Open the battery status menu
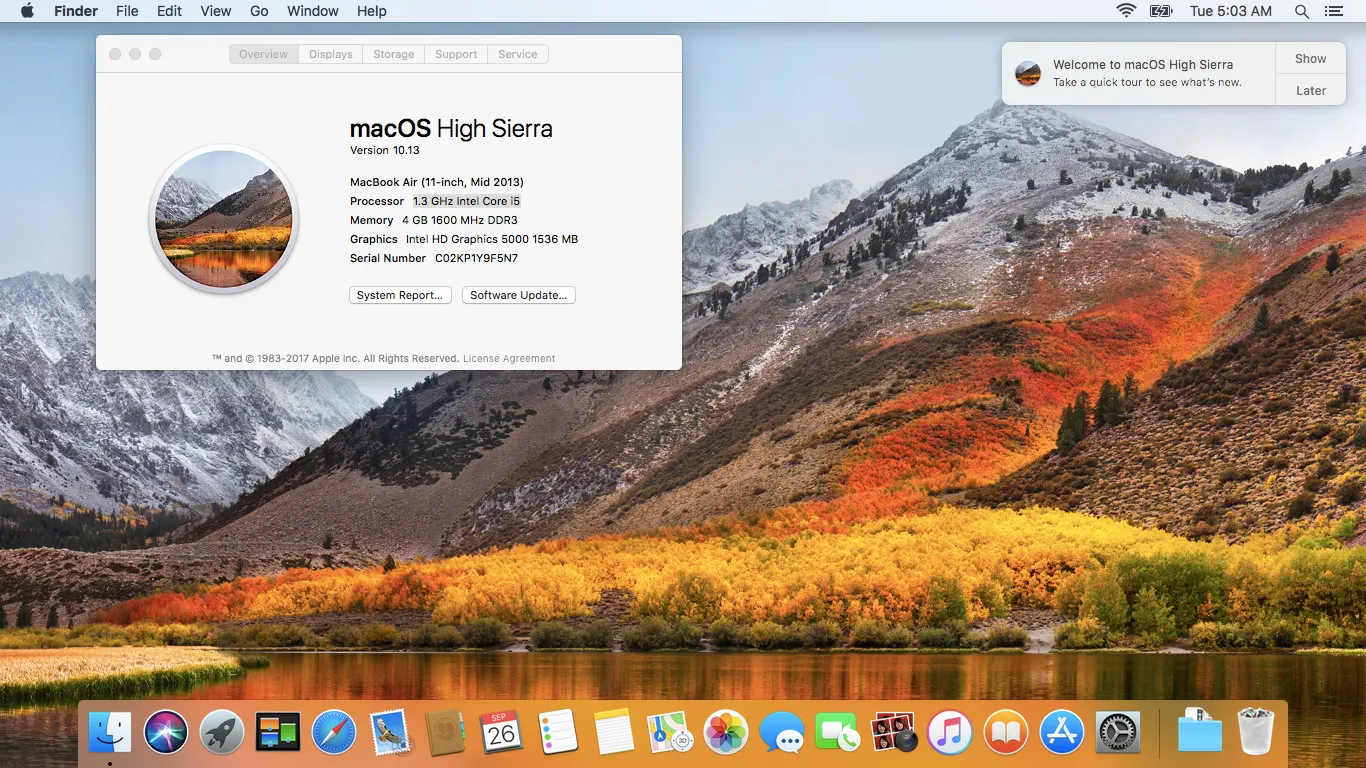 [1160, 11]
